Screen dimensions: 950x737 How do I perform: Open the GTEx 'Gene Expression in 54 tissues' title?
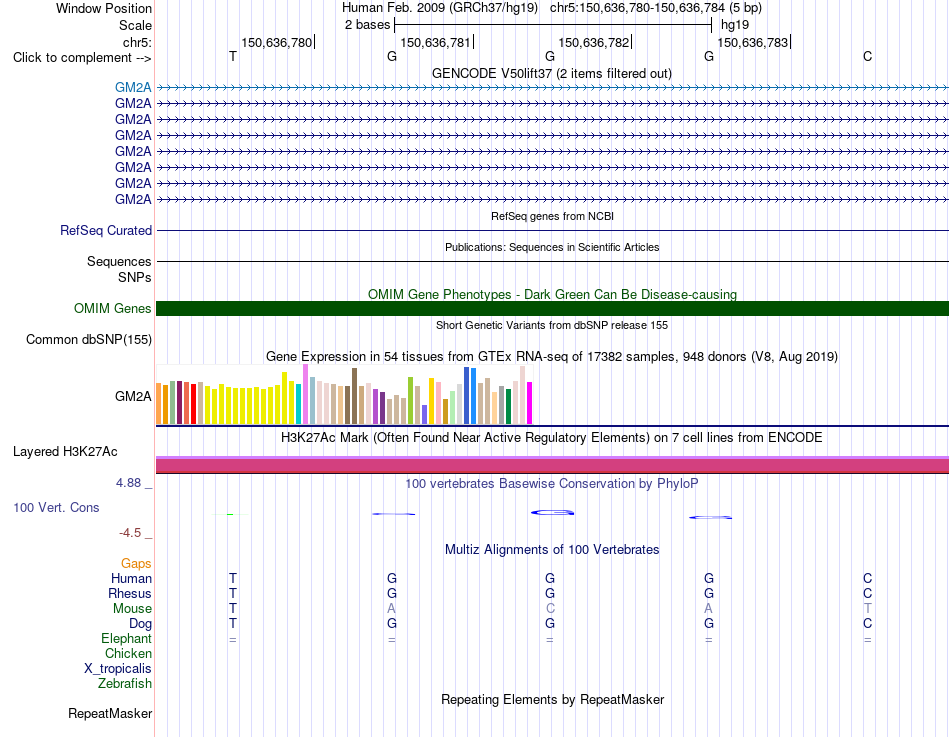click(552, 356)
